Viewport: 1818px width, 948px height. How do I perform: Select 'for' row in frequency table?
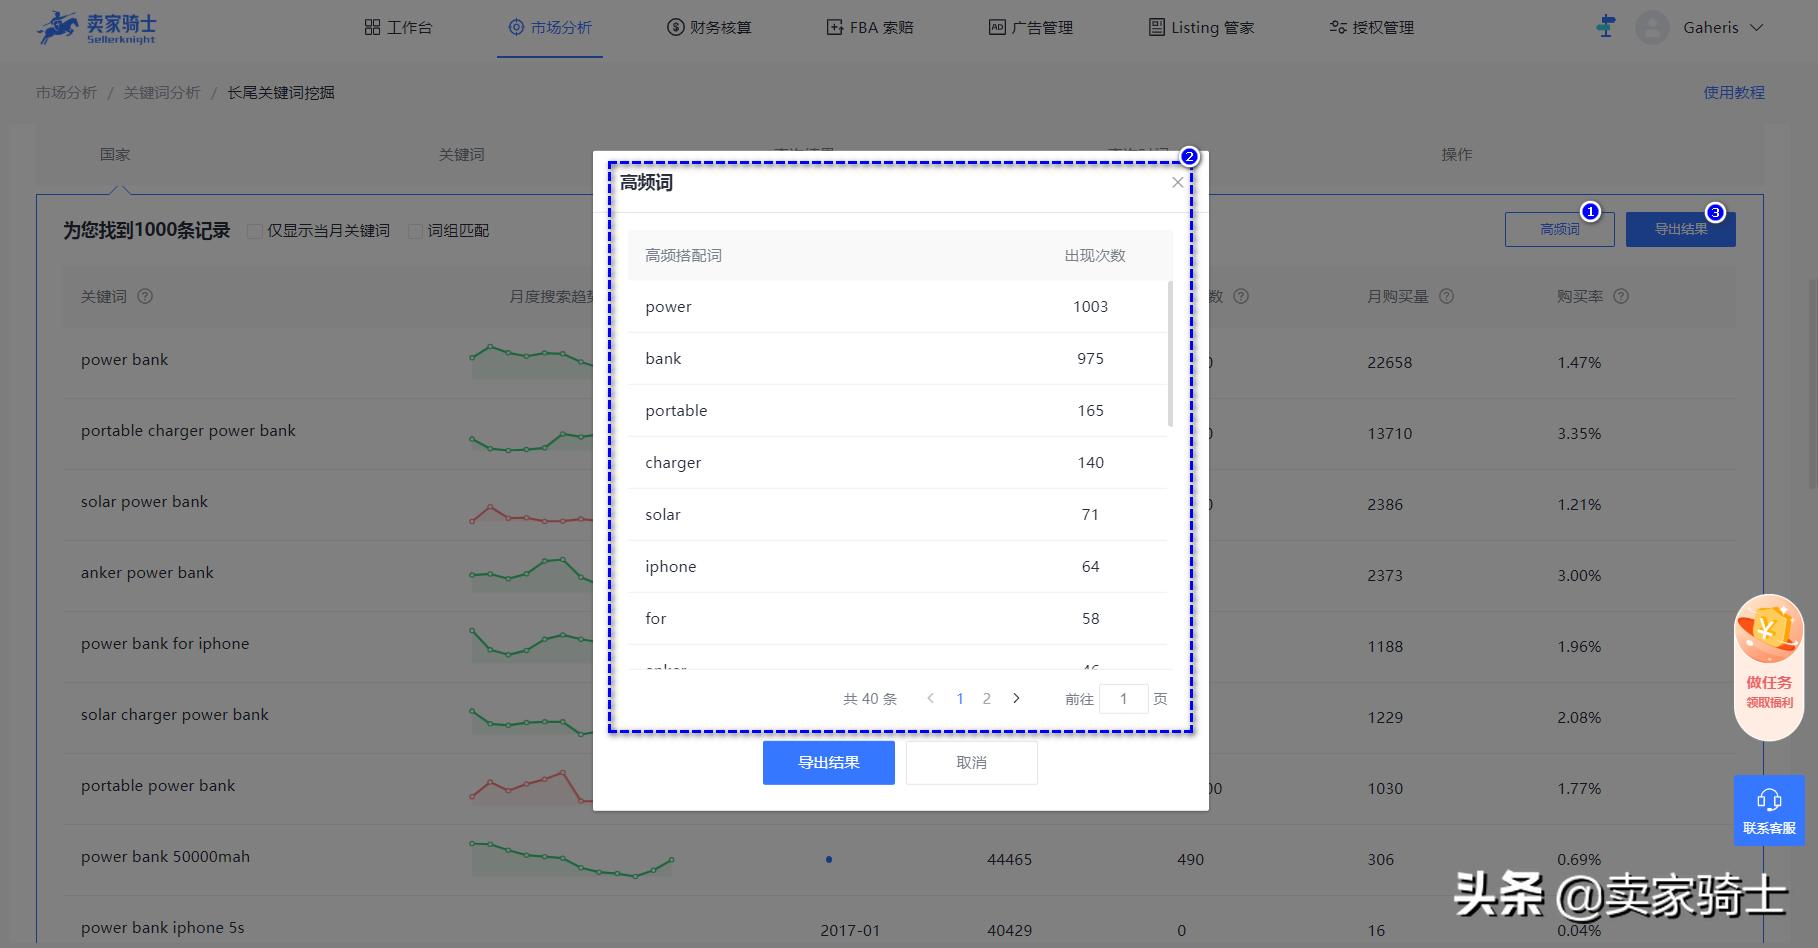coord(898,618)
